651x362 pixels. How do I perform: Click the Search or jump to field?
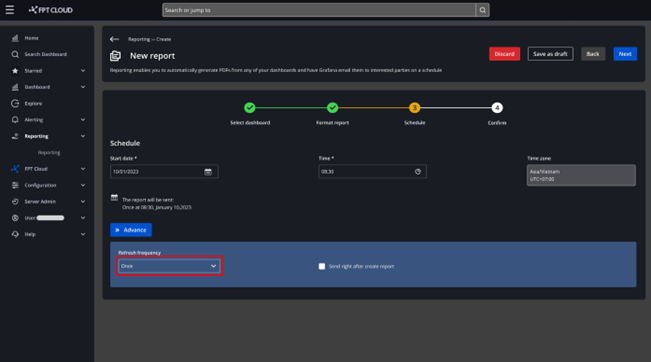point(319,10)
